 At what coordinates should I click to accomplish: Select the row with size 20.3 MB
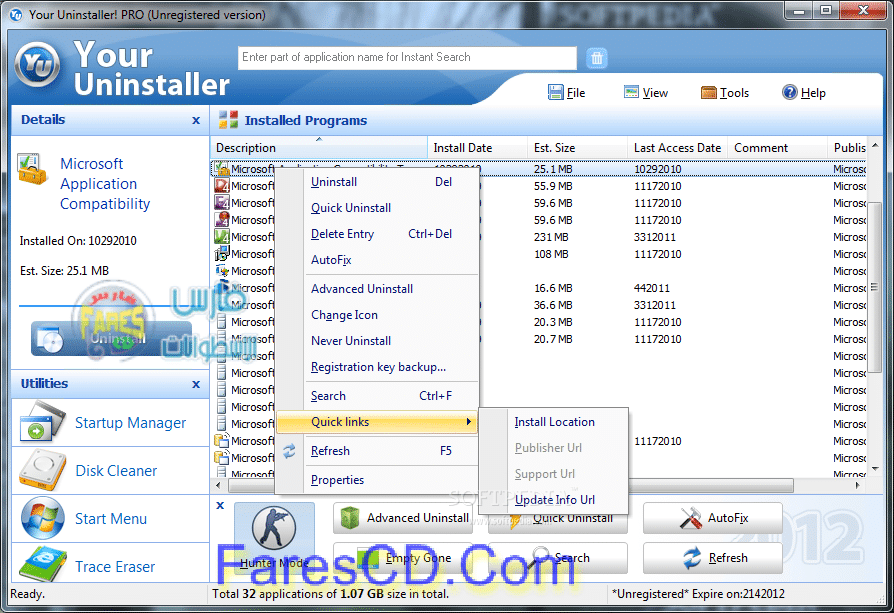pyautogui.click(x=539, y=322)
